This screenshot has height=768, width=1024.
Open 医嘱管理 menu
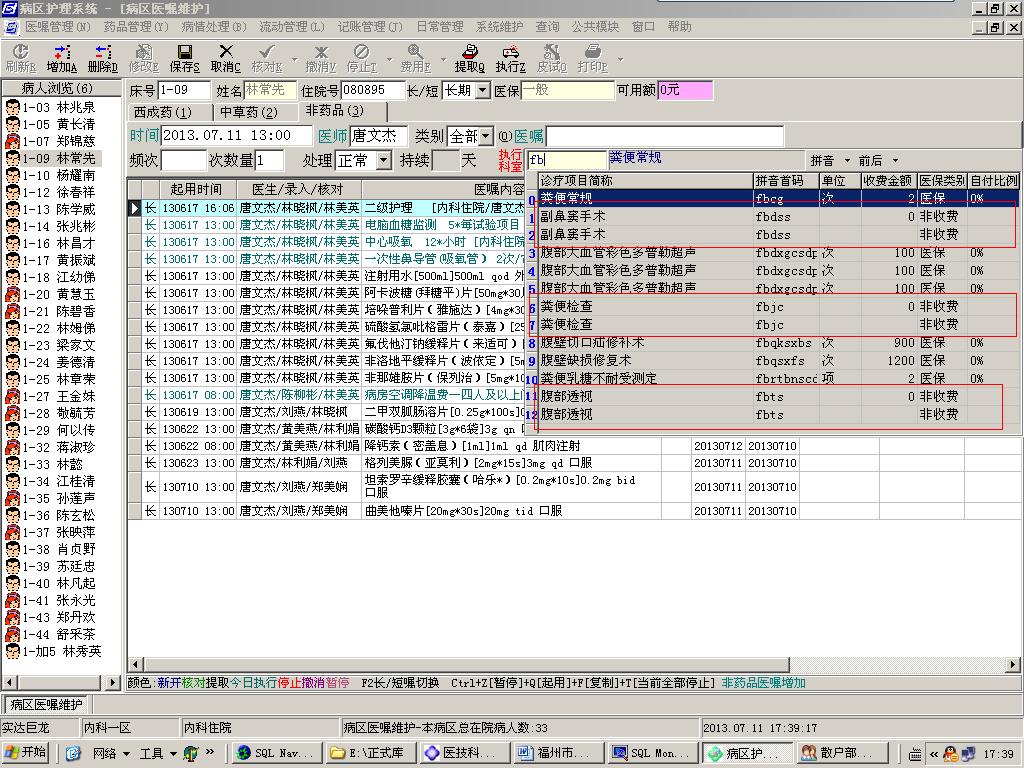57,27
